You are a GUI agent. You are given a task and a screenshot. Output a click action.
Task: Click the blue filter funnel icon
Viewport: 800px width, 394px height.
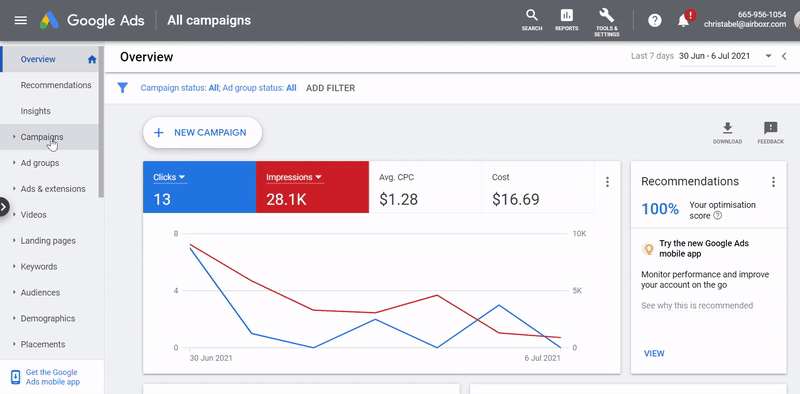click(122, 88)
